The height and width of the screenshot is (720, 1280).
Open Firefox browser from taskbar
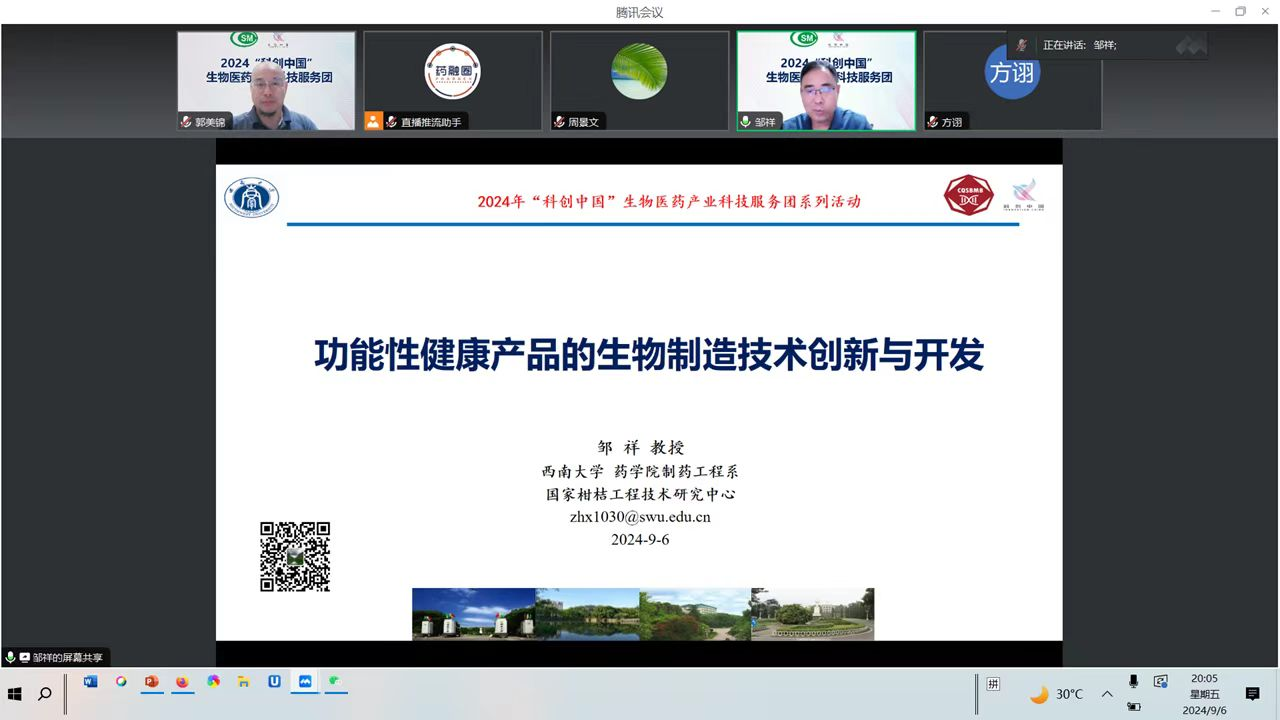pyautogui.click(x=182, y=682)
